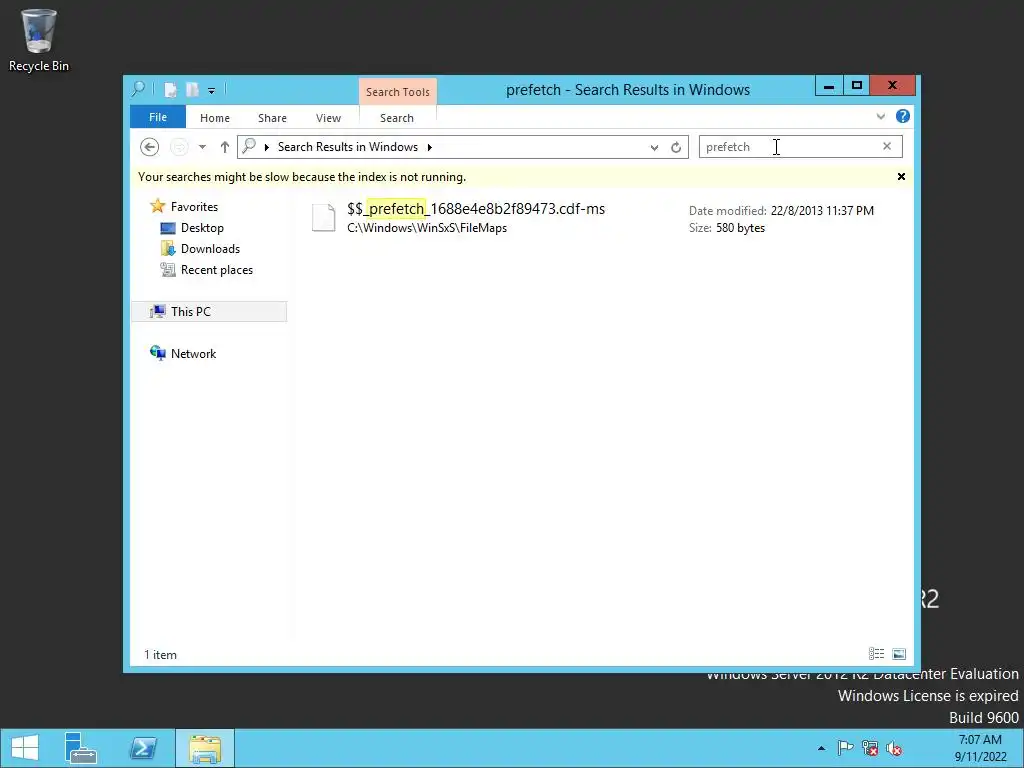Screen dimensions: 1024x768
Task: Click the 1 item status bar text
Action: pyautogui.click(x=160, y=654)
